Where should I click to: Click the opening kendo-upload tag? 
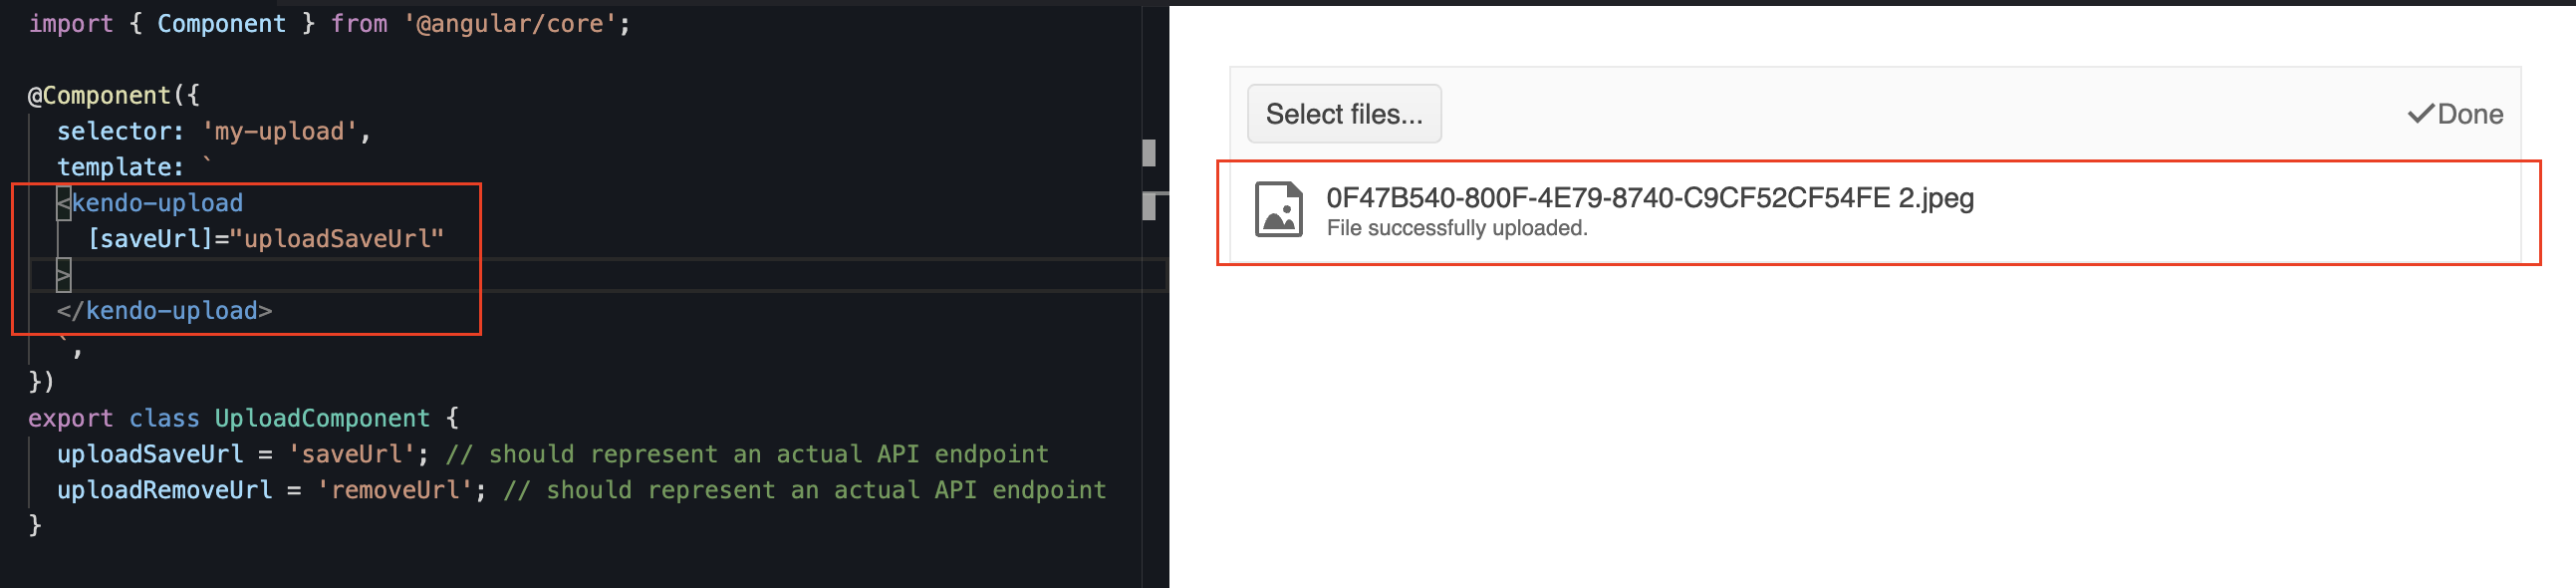click(157, 203)
